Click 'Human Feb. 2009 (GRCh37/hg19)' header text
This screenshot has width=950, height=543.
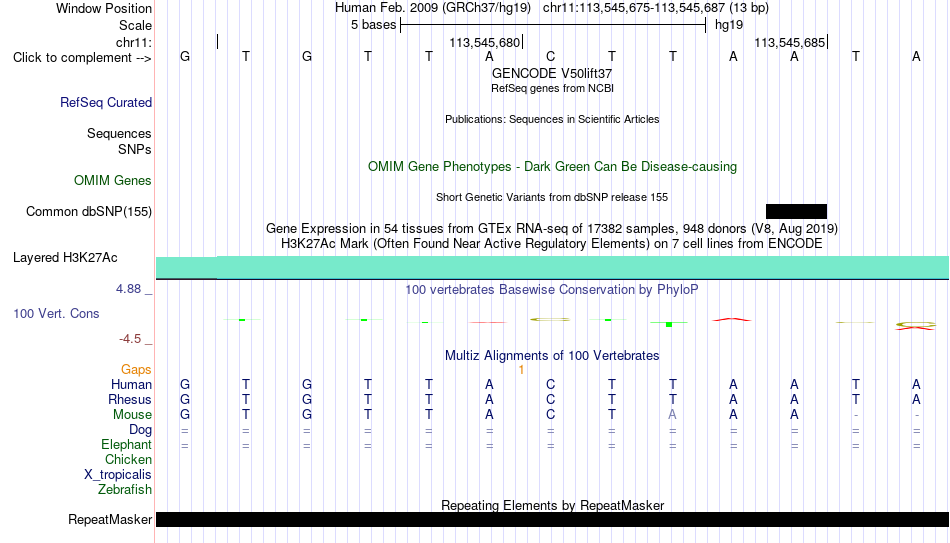click(x=433, y=8)
